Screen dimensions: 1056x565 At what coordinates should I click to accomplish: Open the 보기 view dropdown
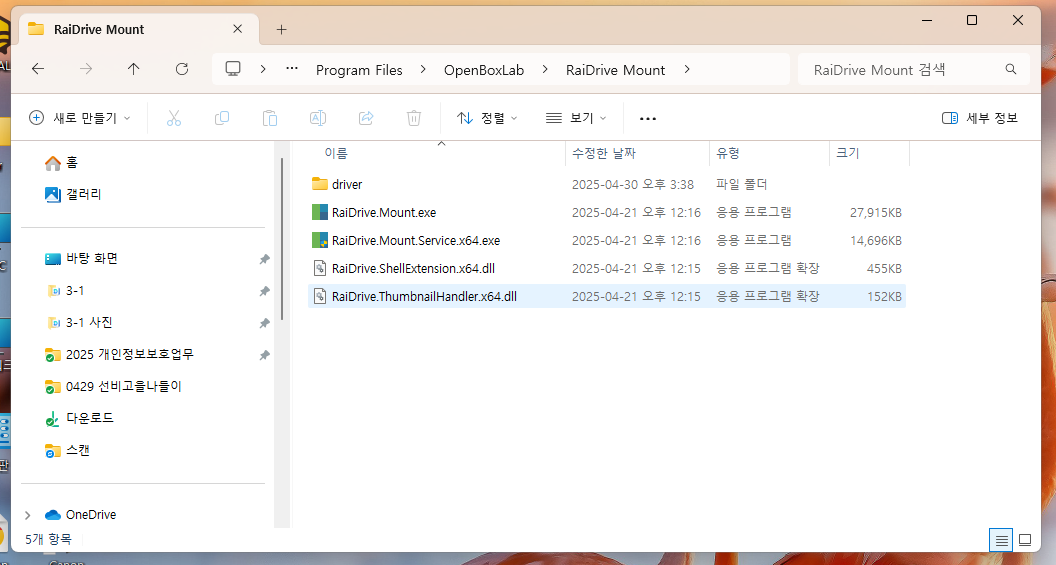(576, 118)
